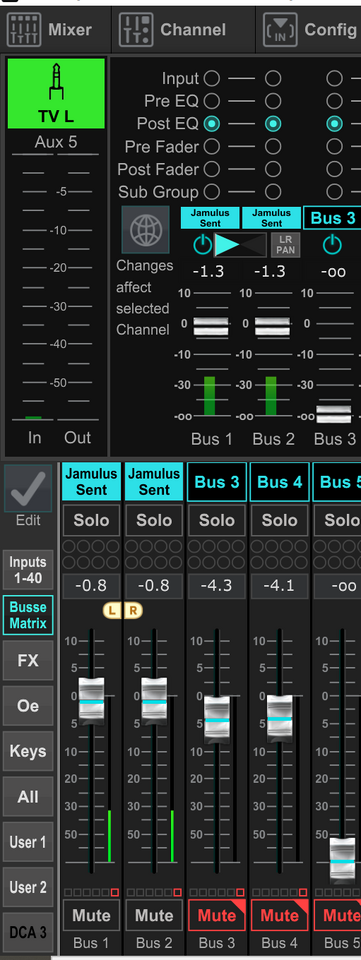Unmute Bus 3 channel
This screenshot has height=960, width=361.
[x=217, y=915]
